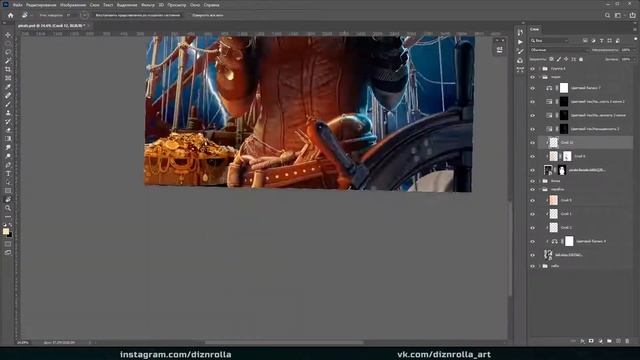Image resolution: width=640 pixels, height=360 pixels.
Task: Select the Rectangle shape tool
Action: coord(8,191)
